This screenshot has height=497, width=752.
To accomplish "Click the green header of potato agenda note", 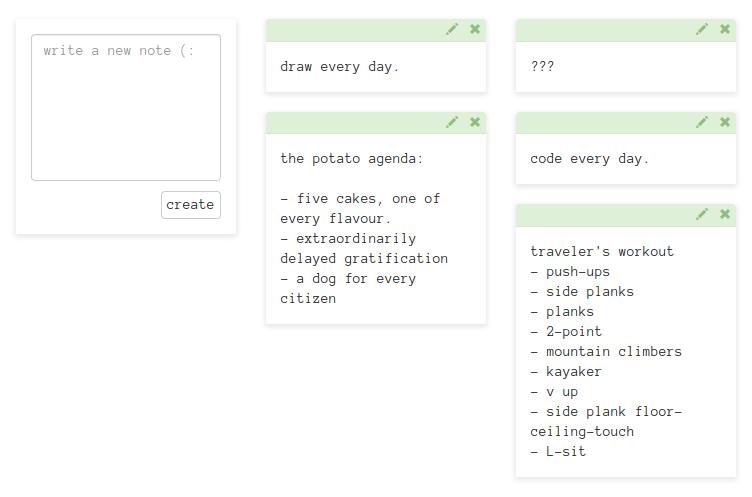I will tap(376, 123).
